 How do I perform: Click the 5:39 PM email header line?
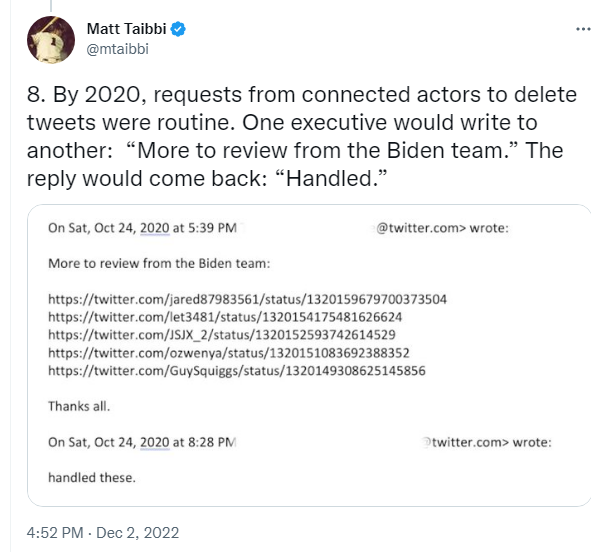[x=278, y=228]
